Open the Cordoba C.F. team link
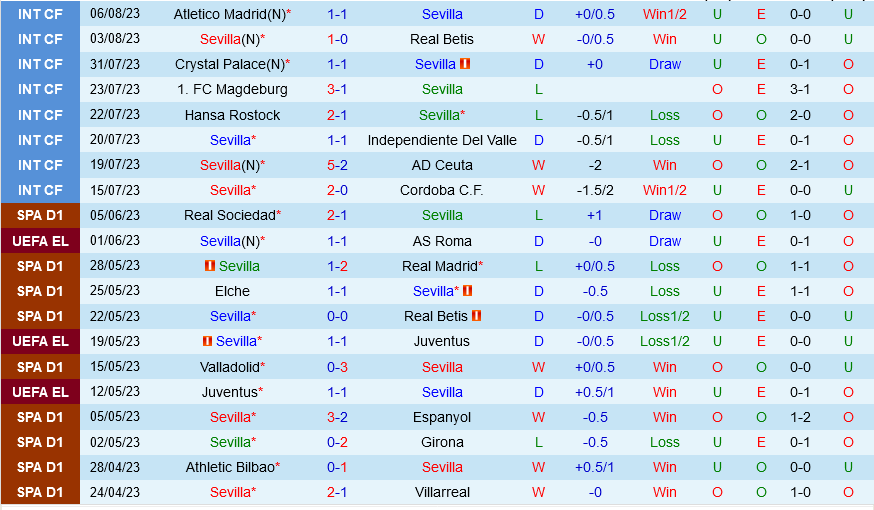This screenshot has width=874, height=510. pos(442,190)
